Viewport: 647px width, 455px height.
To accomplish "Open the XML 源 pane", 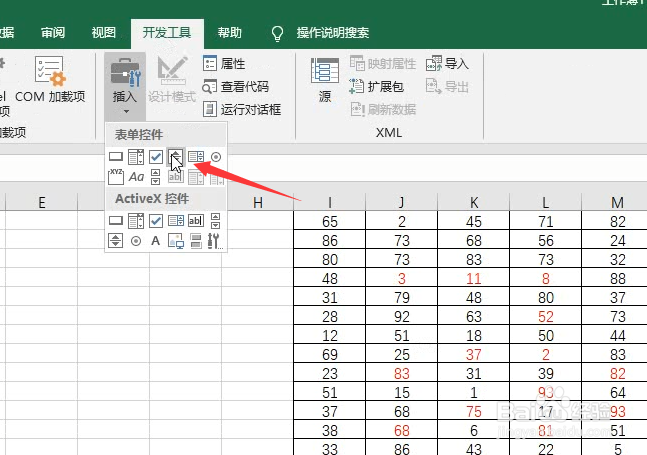I will pyautogui.click(x=325, y=80).
